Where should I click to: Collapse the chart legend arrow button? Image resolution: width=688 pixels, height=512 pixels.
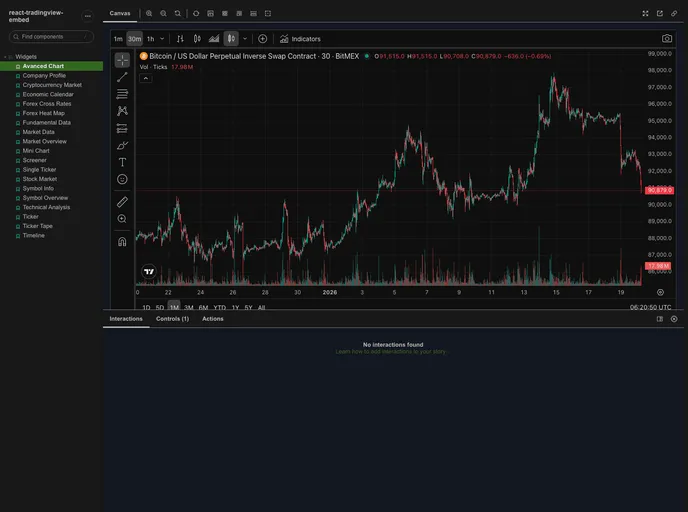[146, 79]
